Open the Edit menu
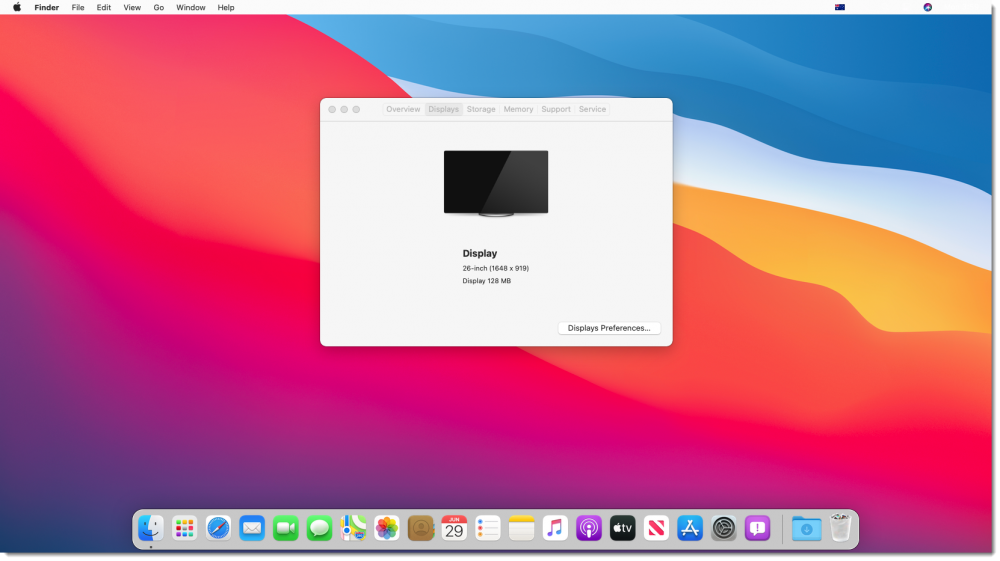This screenshot has height=561, width=1000. (x=104, y=8)
